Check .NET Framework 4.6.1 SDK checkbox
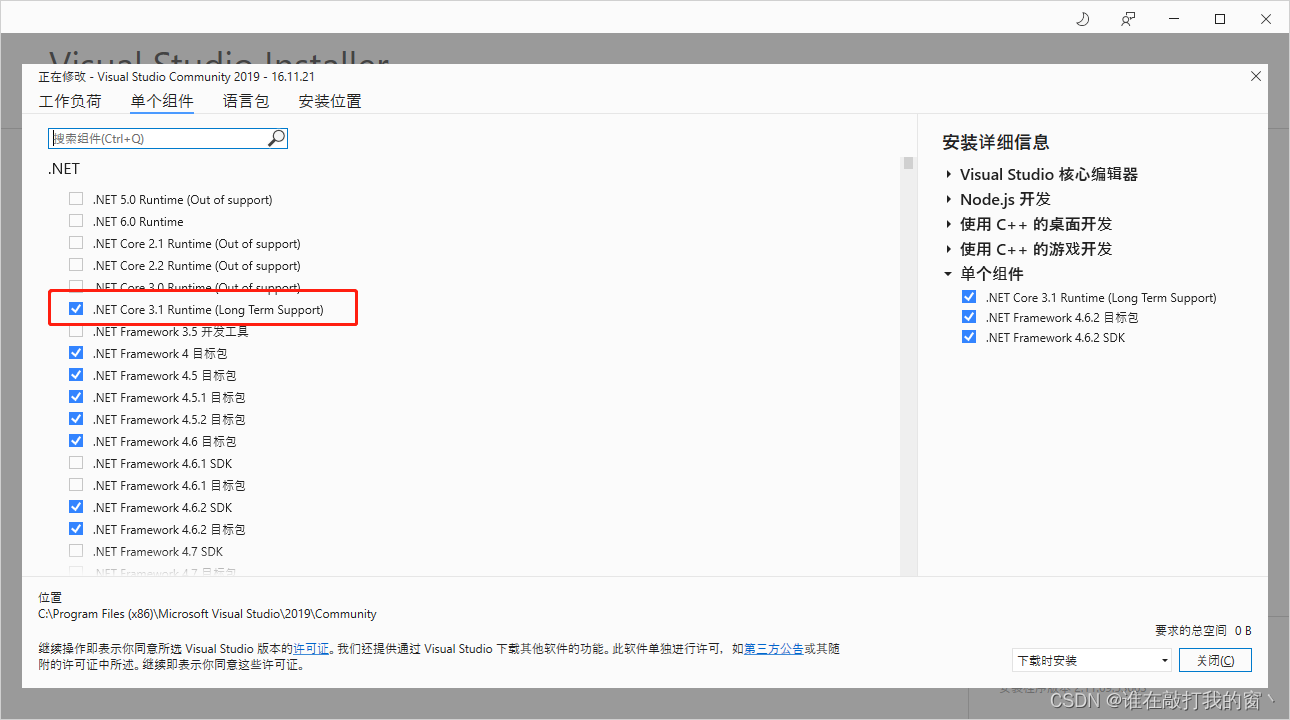The image size is (1290, 720). point(76,463)
